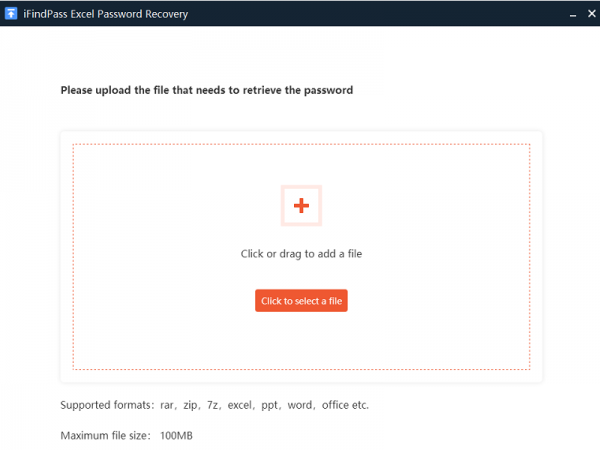Viewport: 600px width, 450px height.
Task: Minimize the iFindPass window
Action: pos(573,15)
